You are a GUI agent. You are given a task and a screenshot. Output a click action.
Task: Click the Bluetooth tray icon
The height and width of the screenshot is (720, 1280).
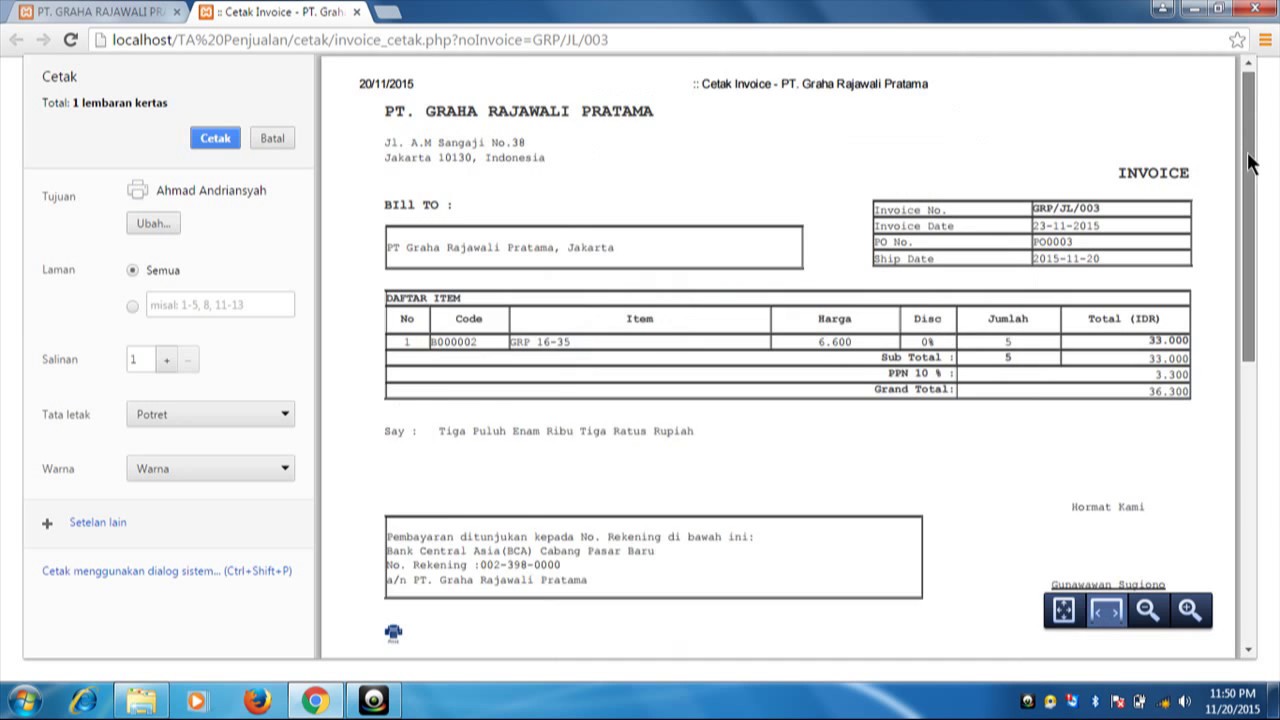tap(1095, 701)
